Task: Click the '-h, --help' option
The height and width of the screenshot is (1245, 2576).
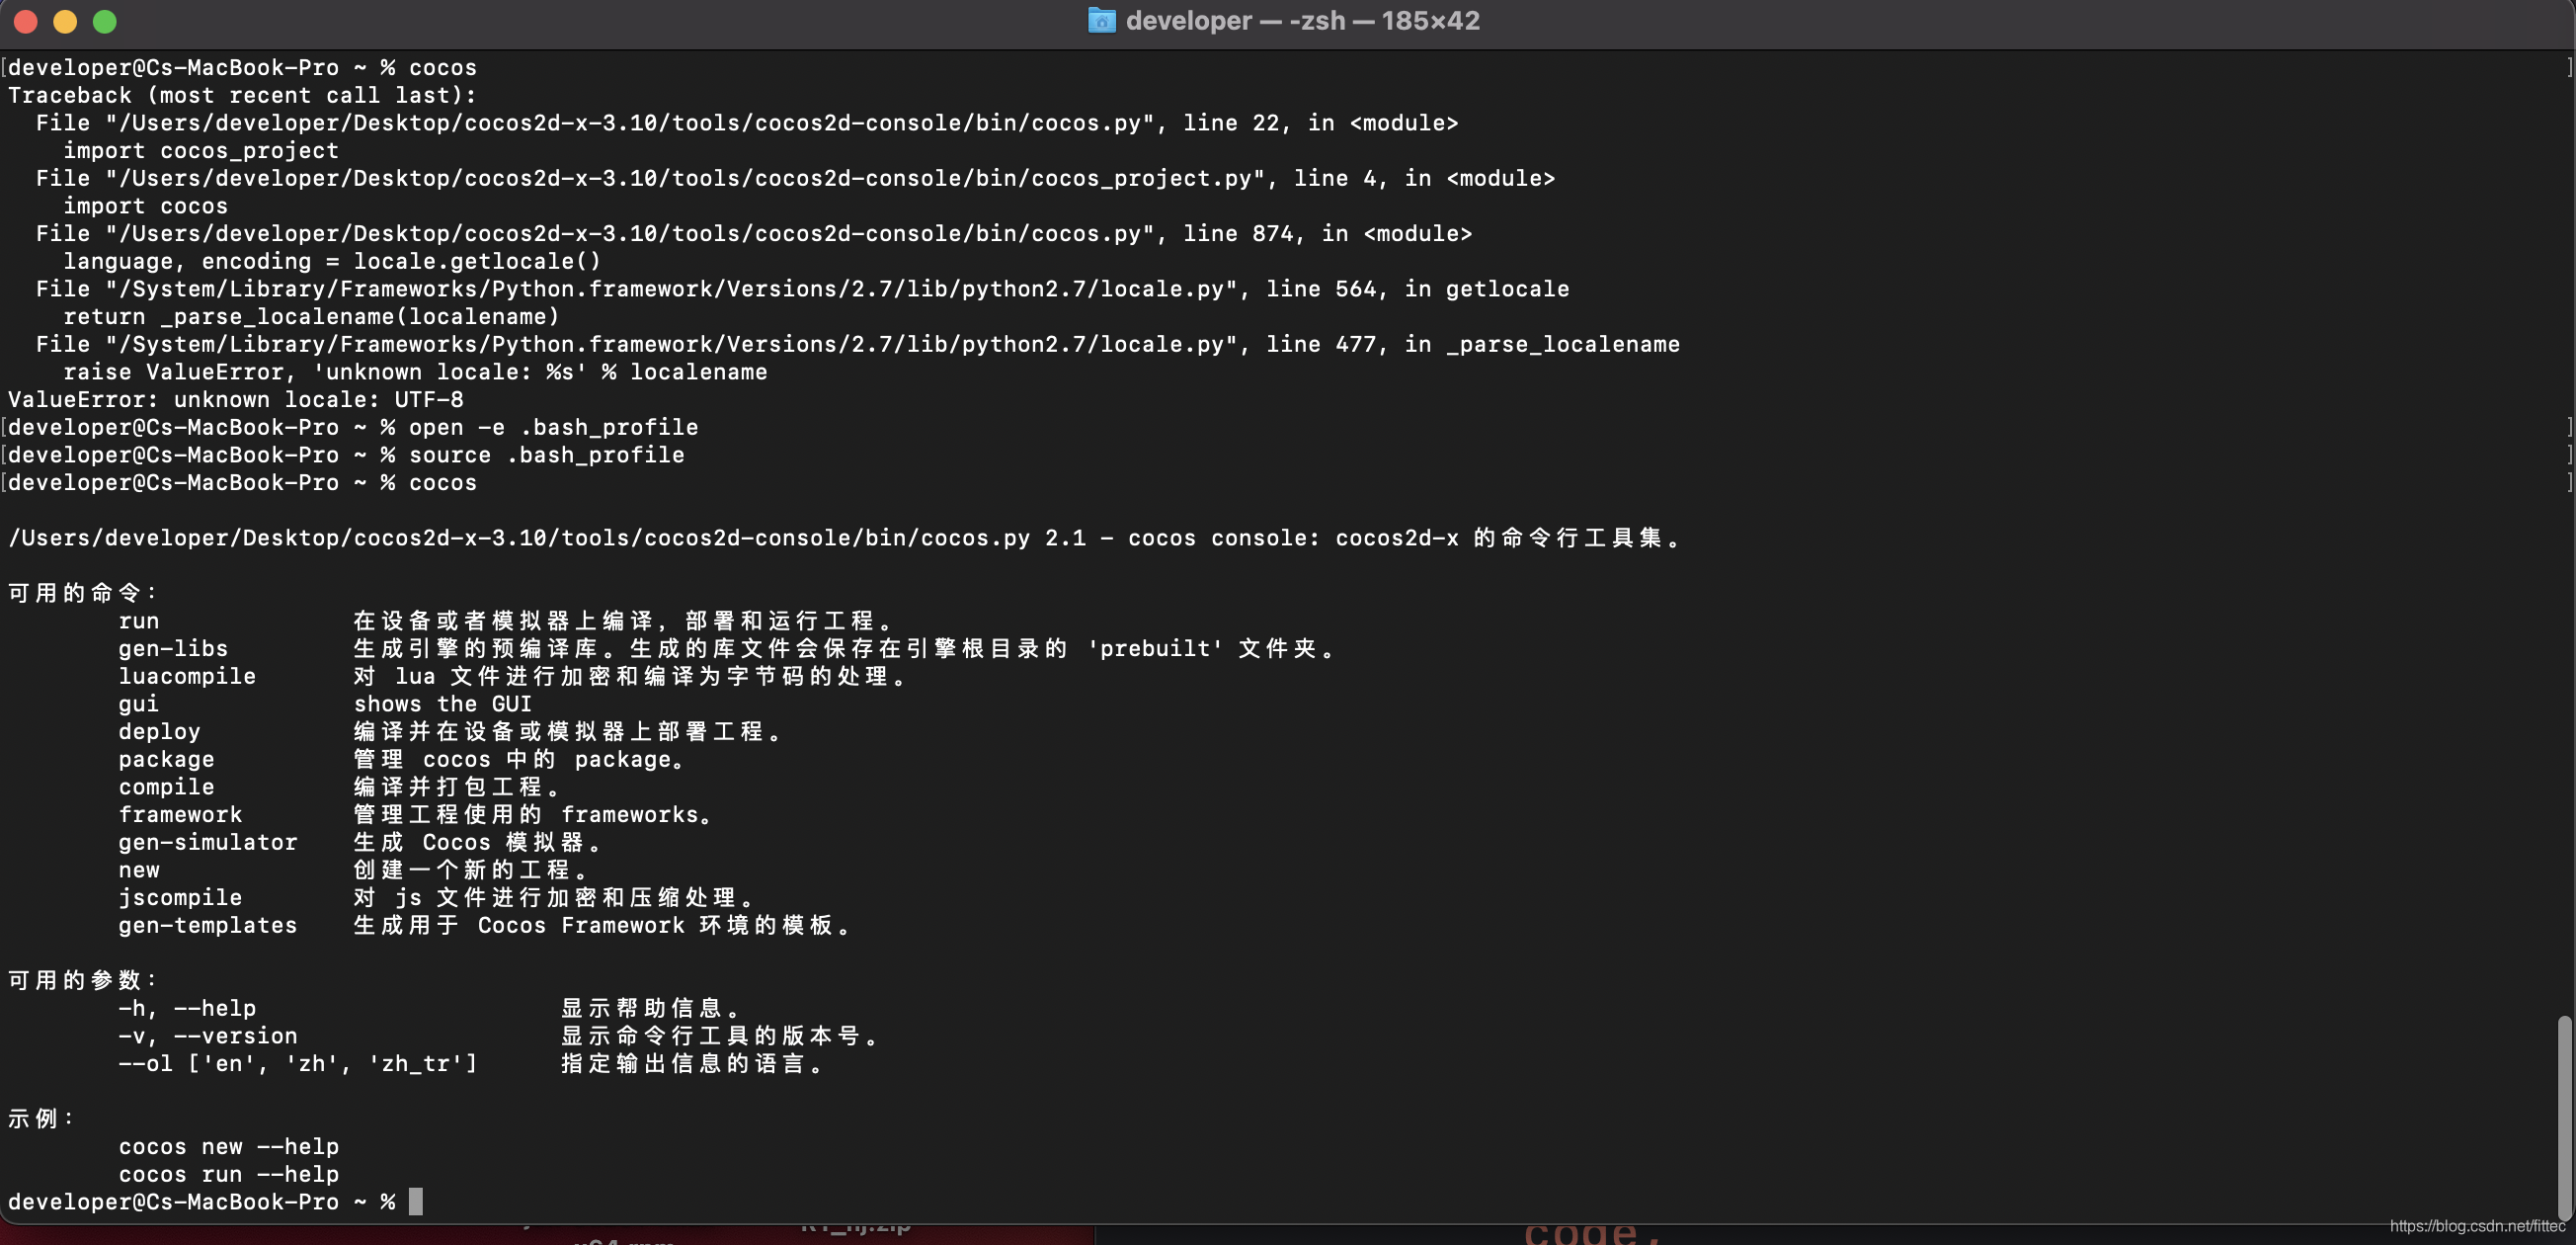Action: click(x=187, y=1009)
